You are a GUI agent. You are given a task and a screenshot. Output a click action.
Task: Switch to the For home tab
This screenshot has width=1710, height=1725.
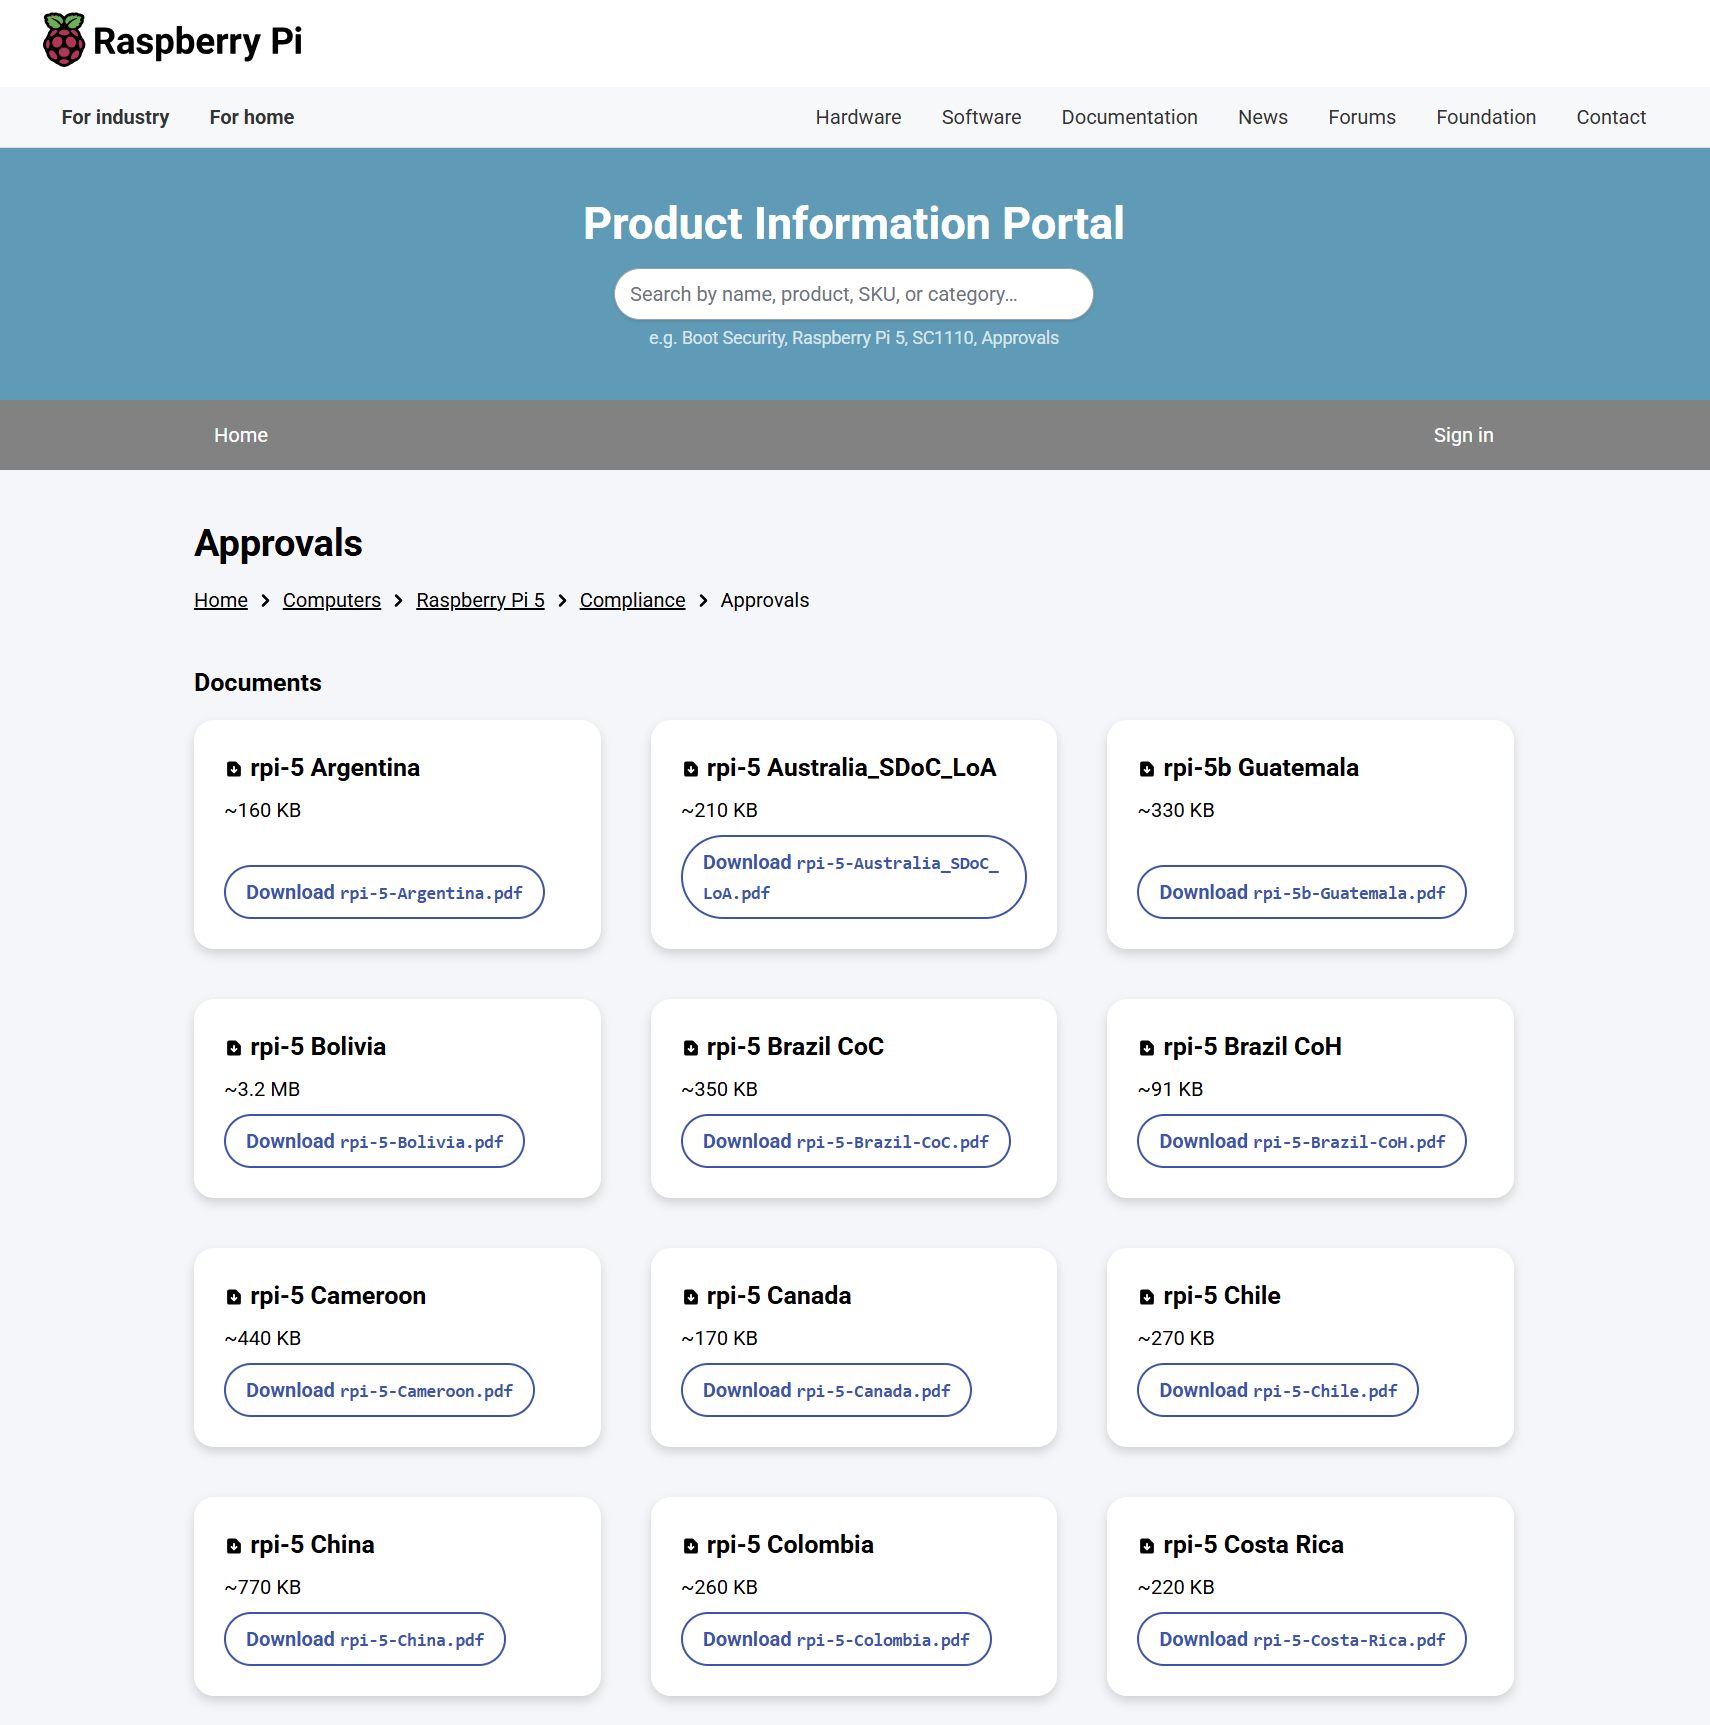(251, 117)
